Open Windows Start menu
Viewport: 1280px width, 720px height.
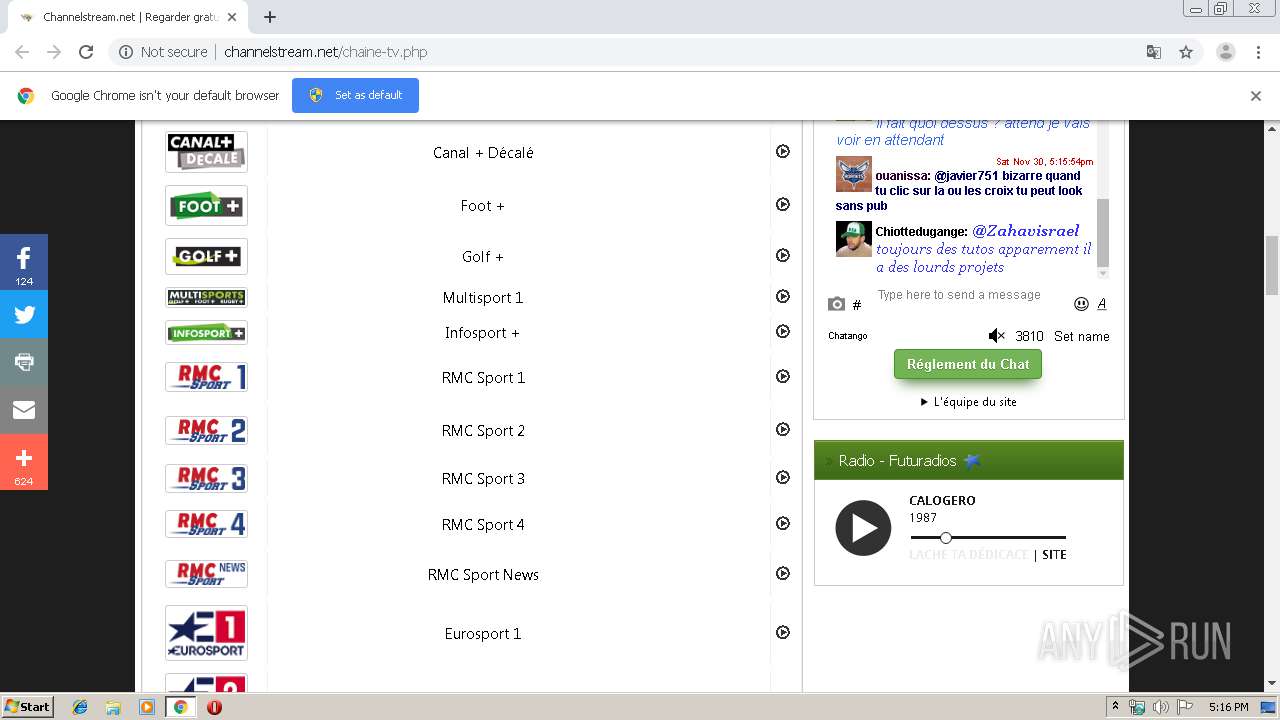[28, 707]
